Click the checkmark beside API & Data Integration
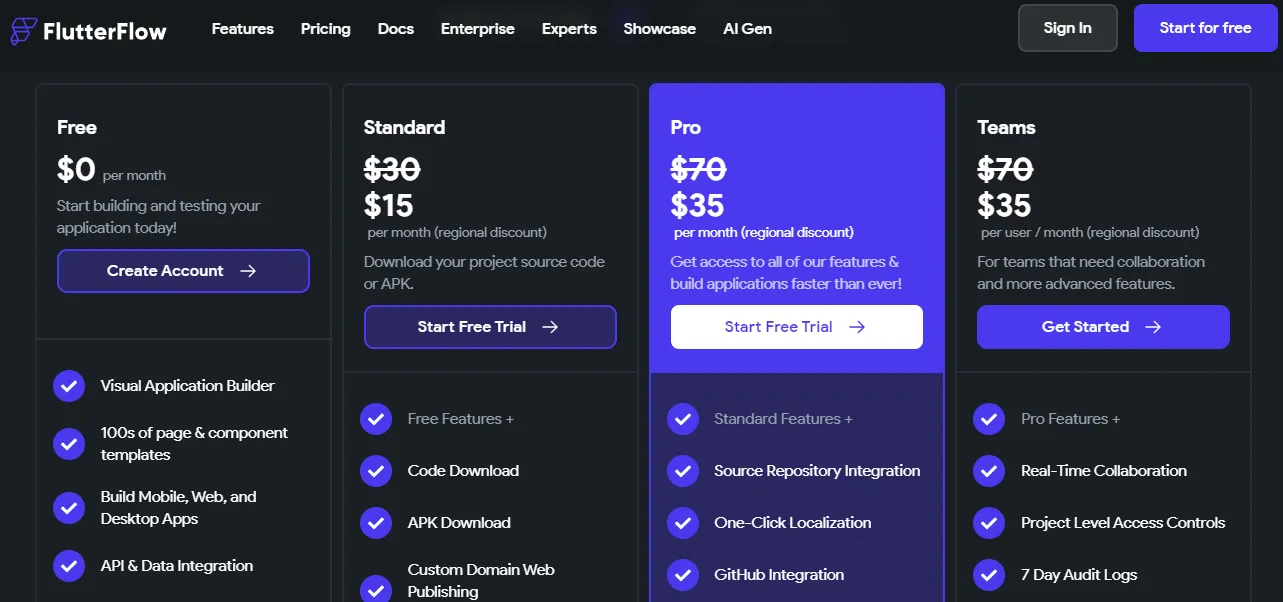The image size is (1283, 602). tap(69, 565)
